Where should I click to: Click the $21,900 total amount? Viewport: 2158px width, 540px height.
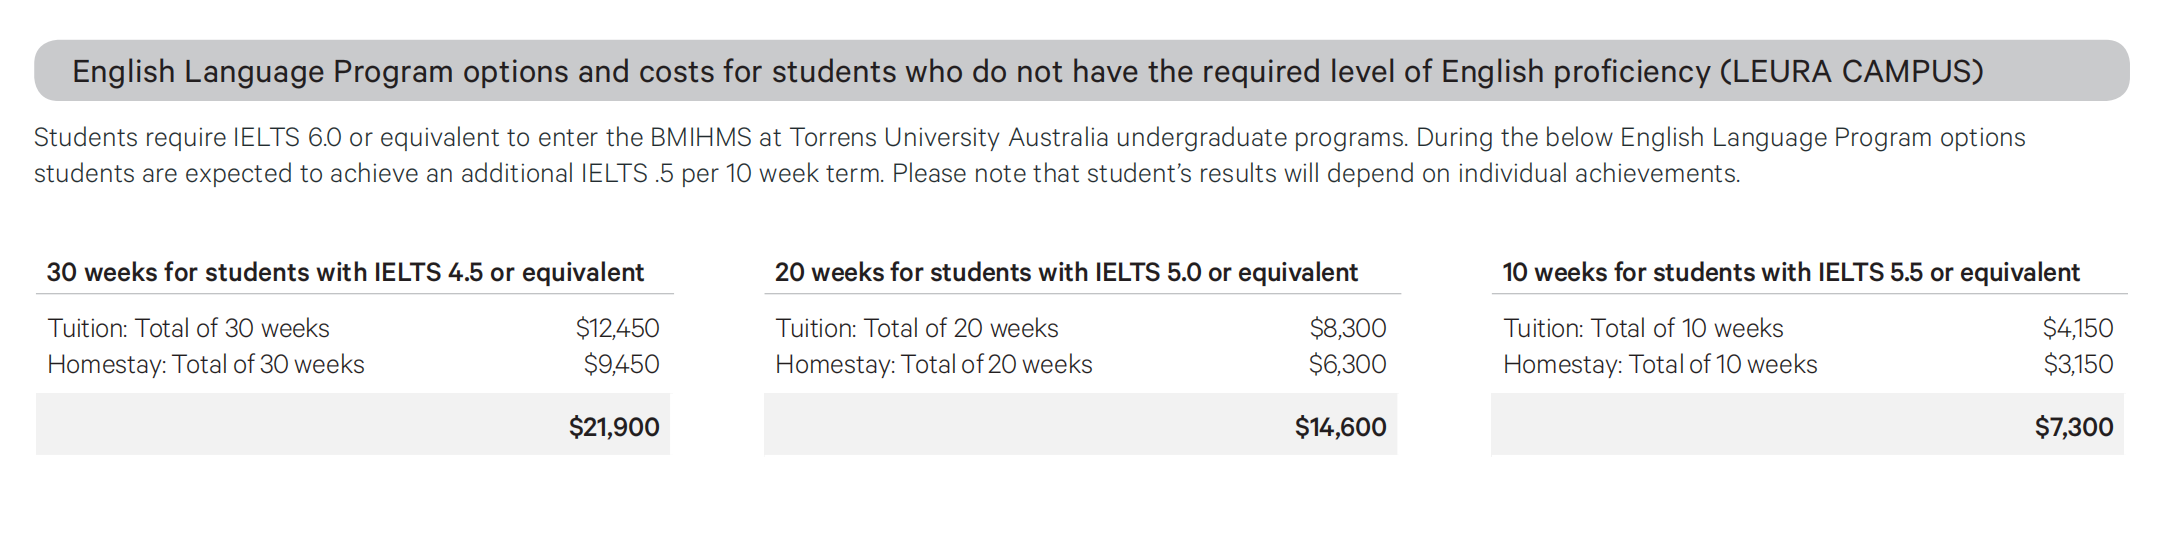[x=614, y=427]
